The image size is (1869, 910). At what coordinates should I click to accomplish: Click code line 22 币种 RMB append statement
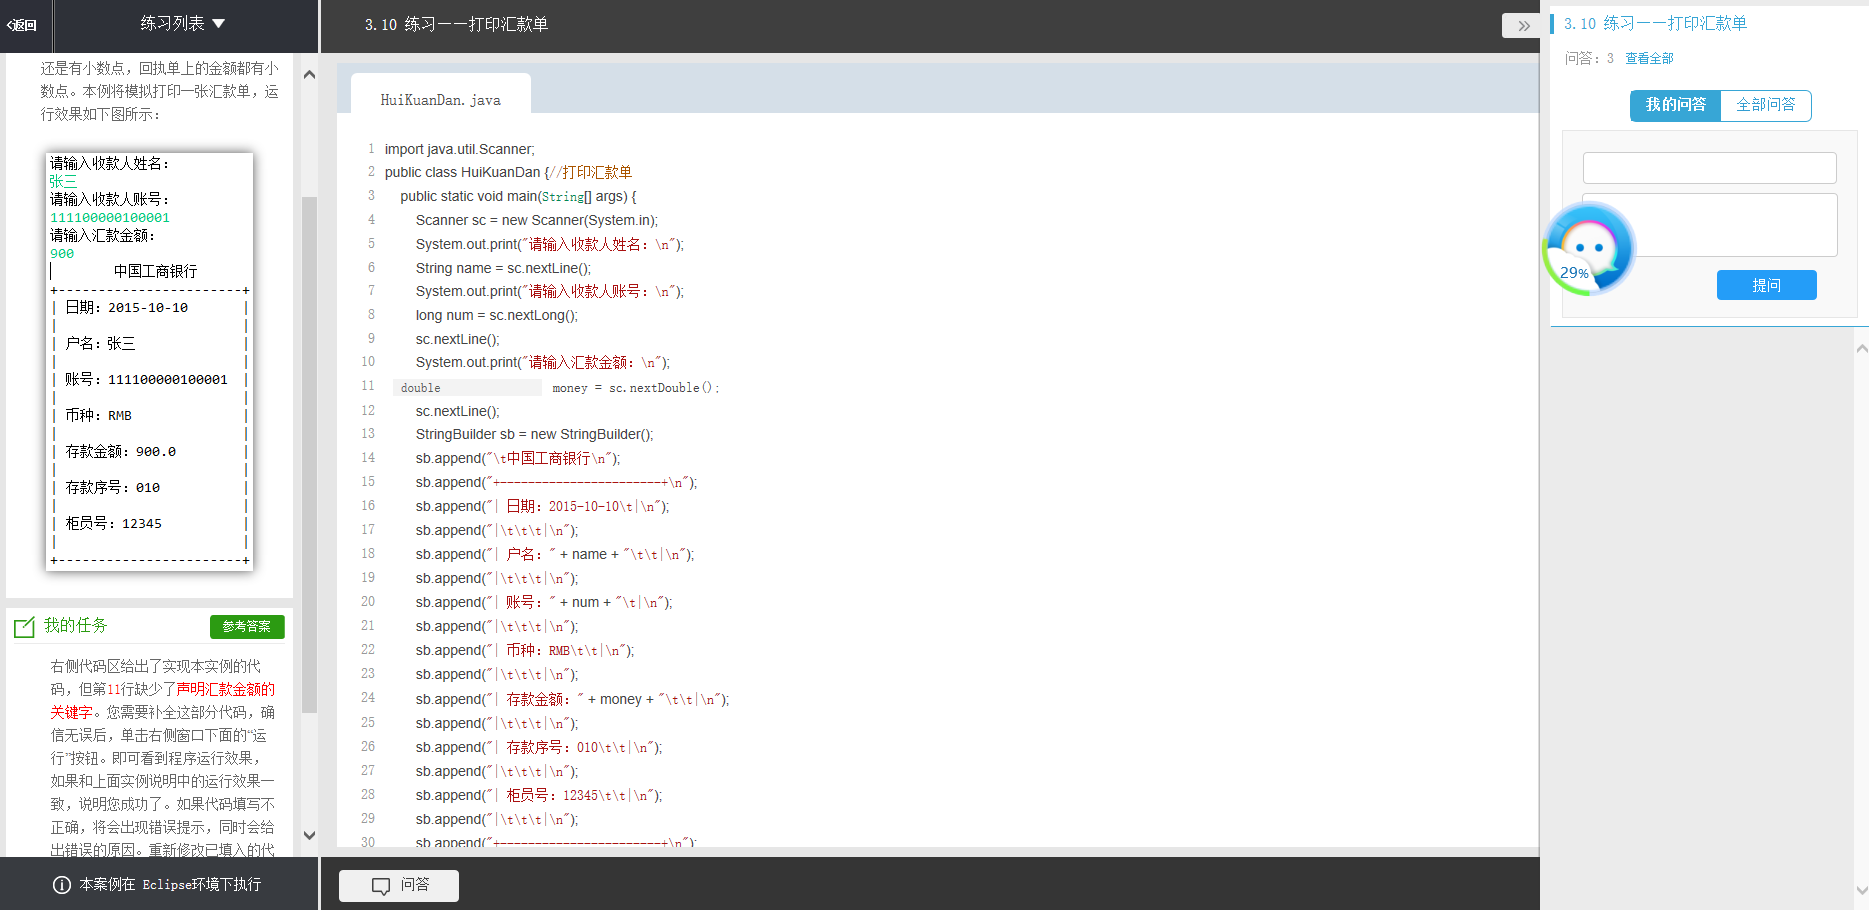point(525,650)
